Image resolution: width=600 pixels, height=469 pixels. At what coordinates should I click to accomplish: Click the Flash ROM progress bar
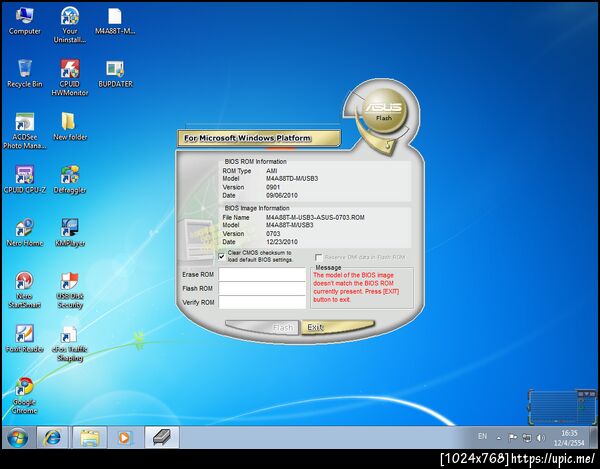click(262, 288)
